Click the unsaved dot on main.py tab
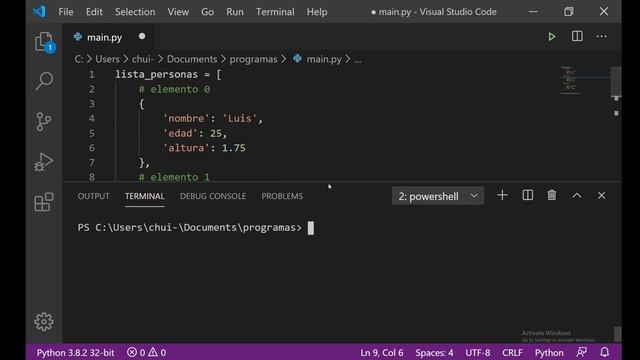This screenshot has height=360, width=640. tap(142, 36)
